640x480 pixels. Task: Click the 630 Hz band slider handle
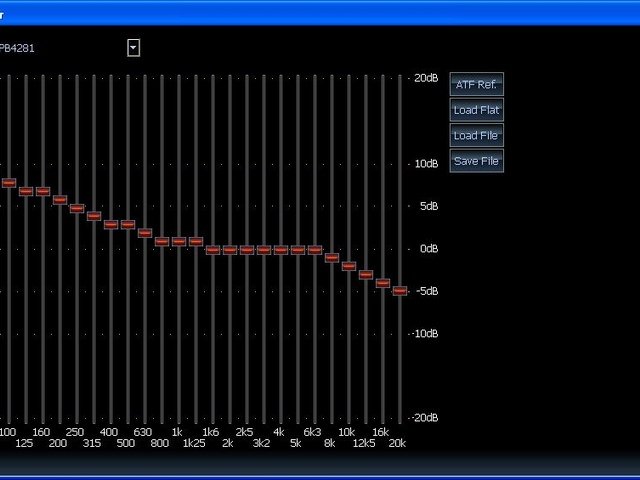(145, 233)
